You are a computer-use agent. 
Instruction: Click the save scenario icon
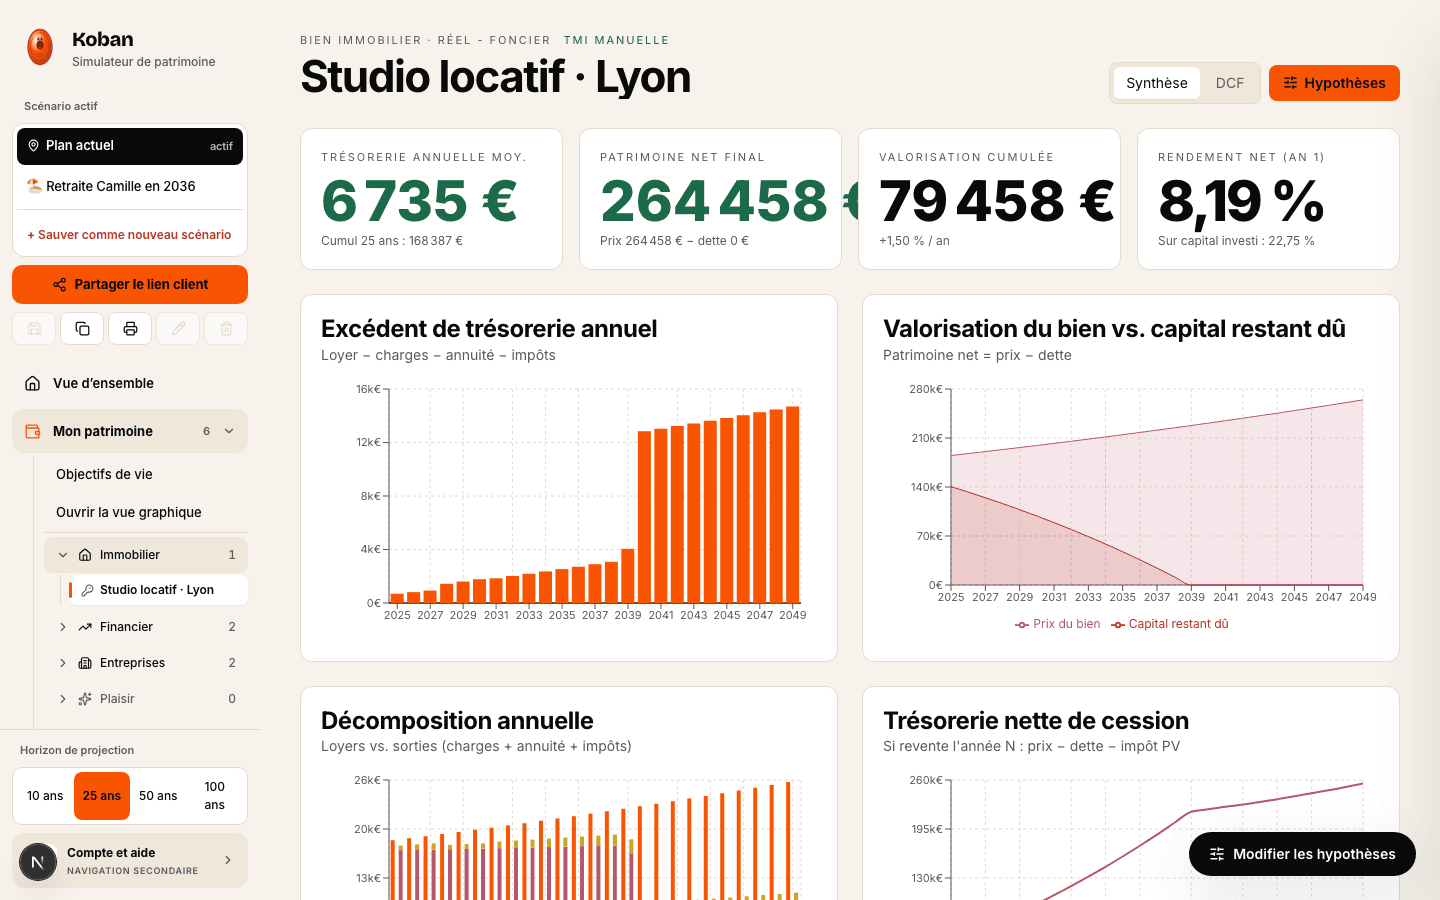click(x=34, y=328)
